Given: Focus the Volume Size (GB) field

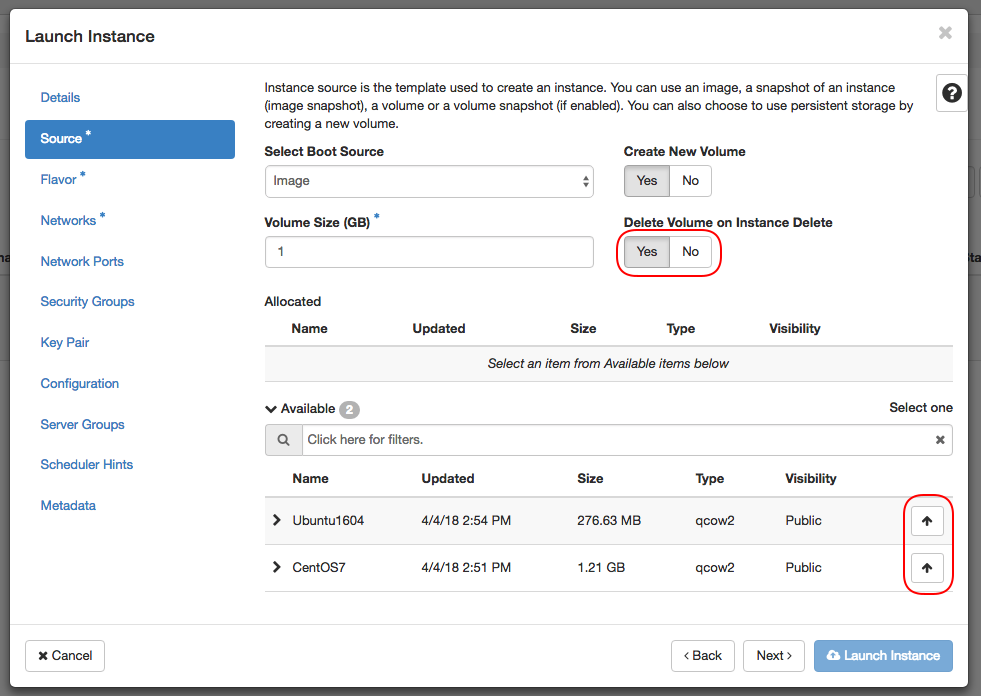Looking at the screenshot, I should coord(429,252).
